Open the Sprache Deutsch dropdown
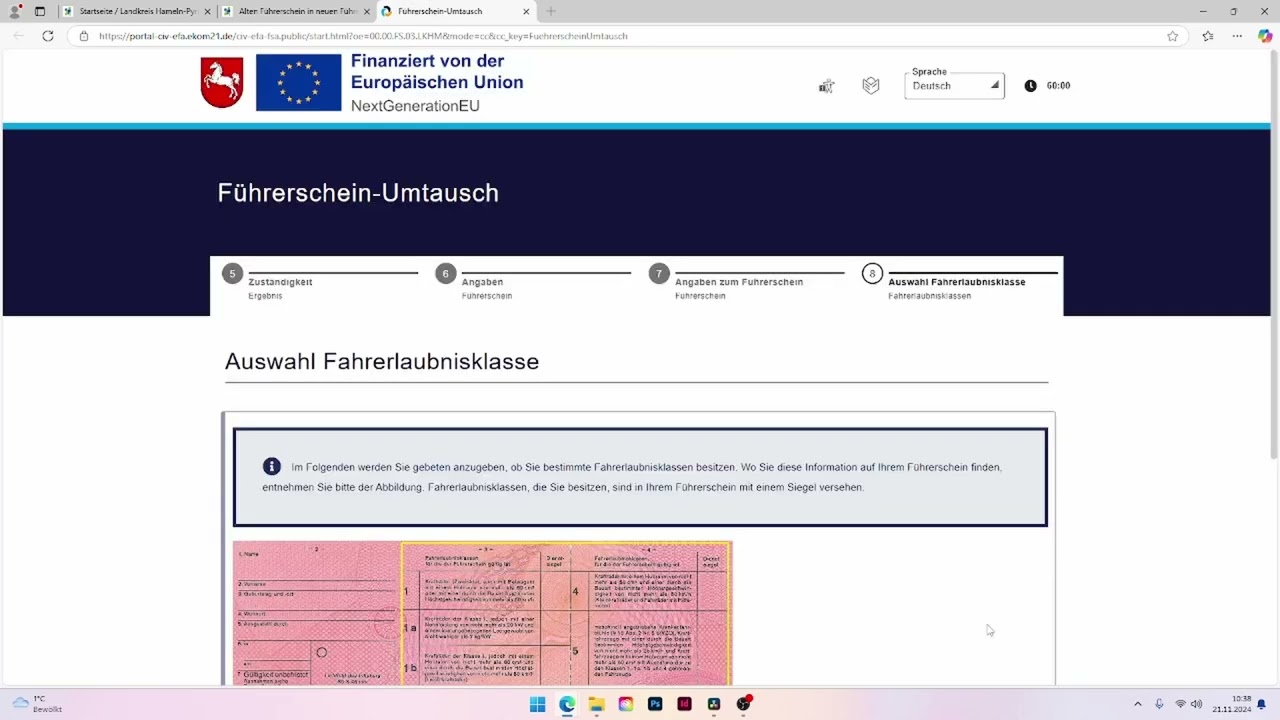This screenshot has width=1280, height=720. [x=954, y=86]
